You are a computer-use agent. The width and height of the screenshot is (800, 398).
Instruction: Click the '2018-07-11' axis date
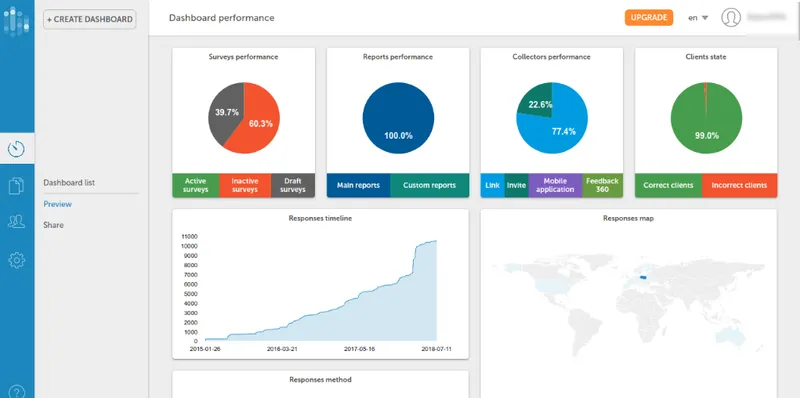[x=437, y=349]
